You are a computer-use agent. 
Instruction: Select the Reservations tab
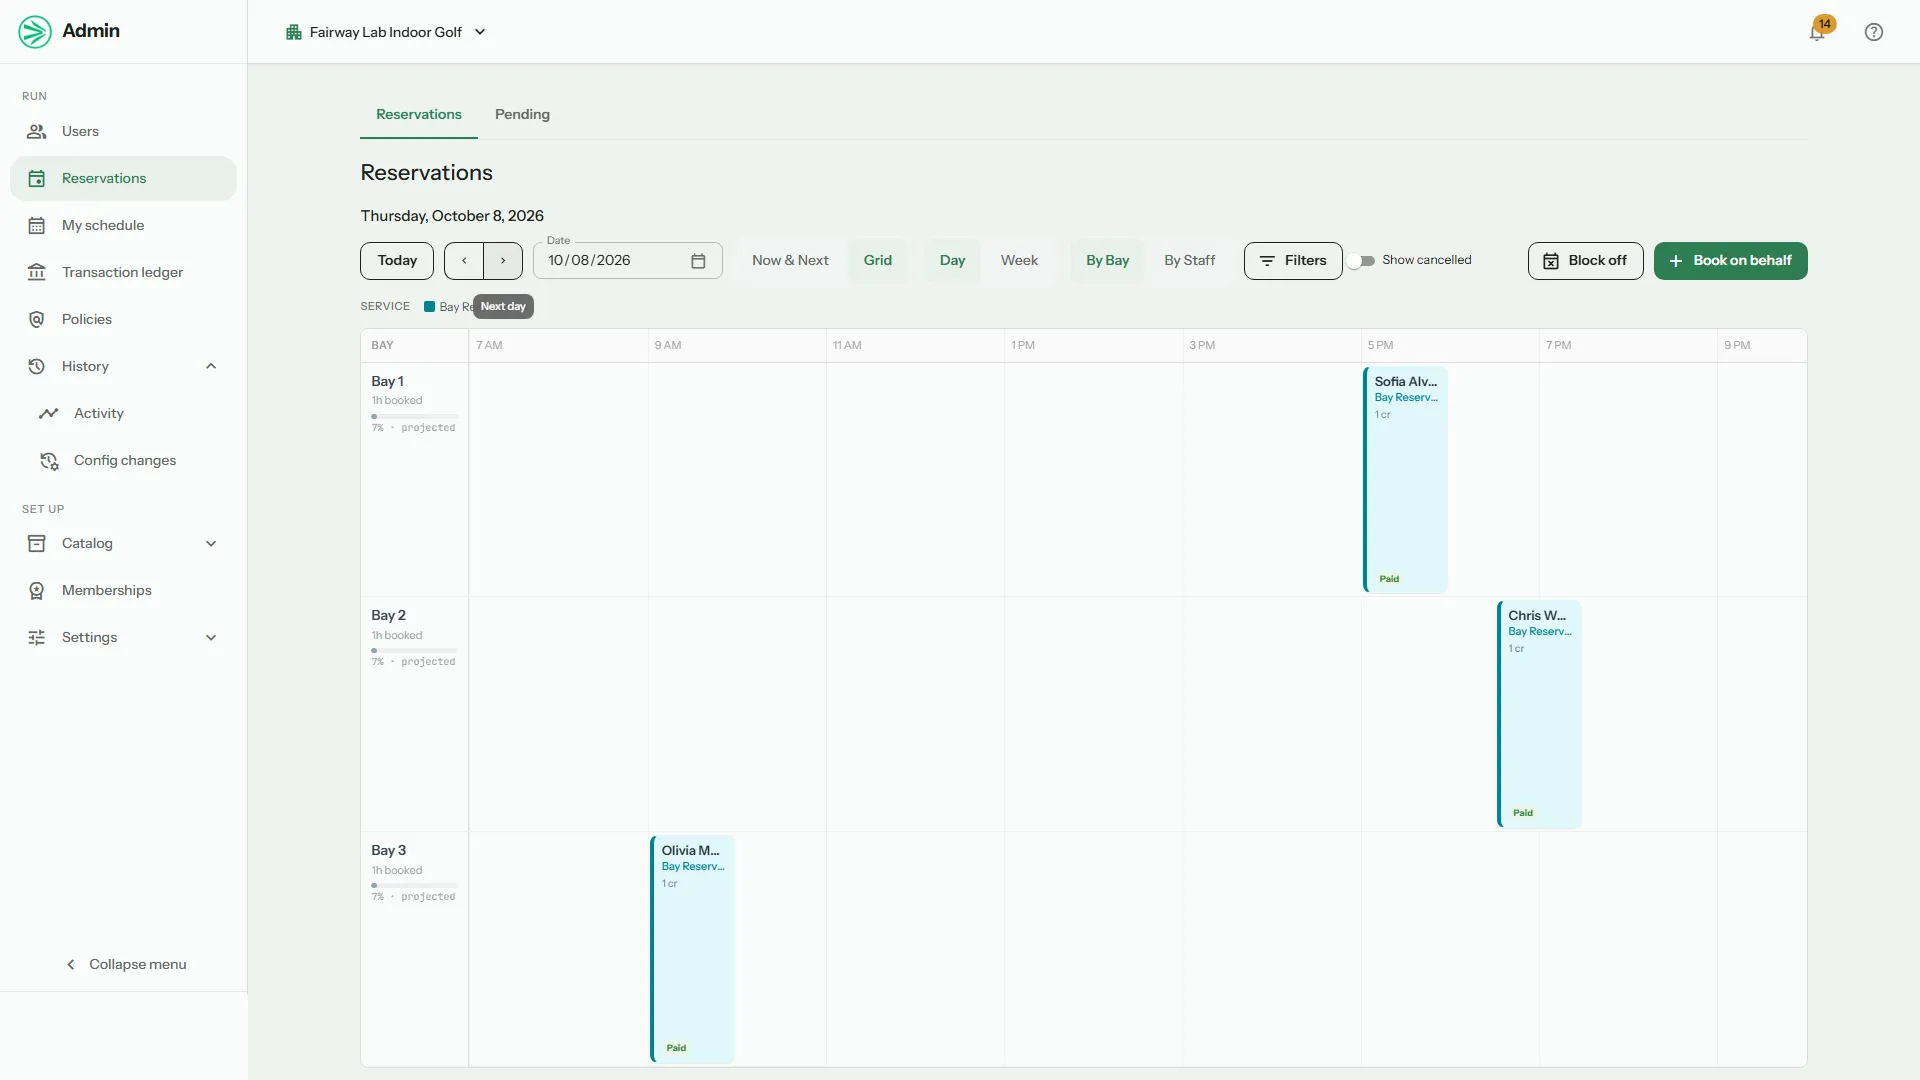419,114
